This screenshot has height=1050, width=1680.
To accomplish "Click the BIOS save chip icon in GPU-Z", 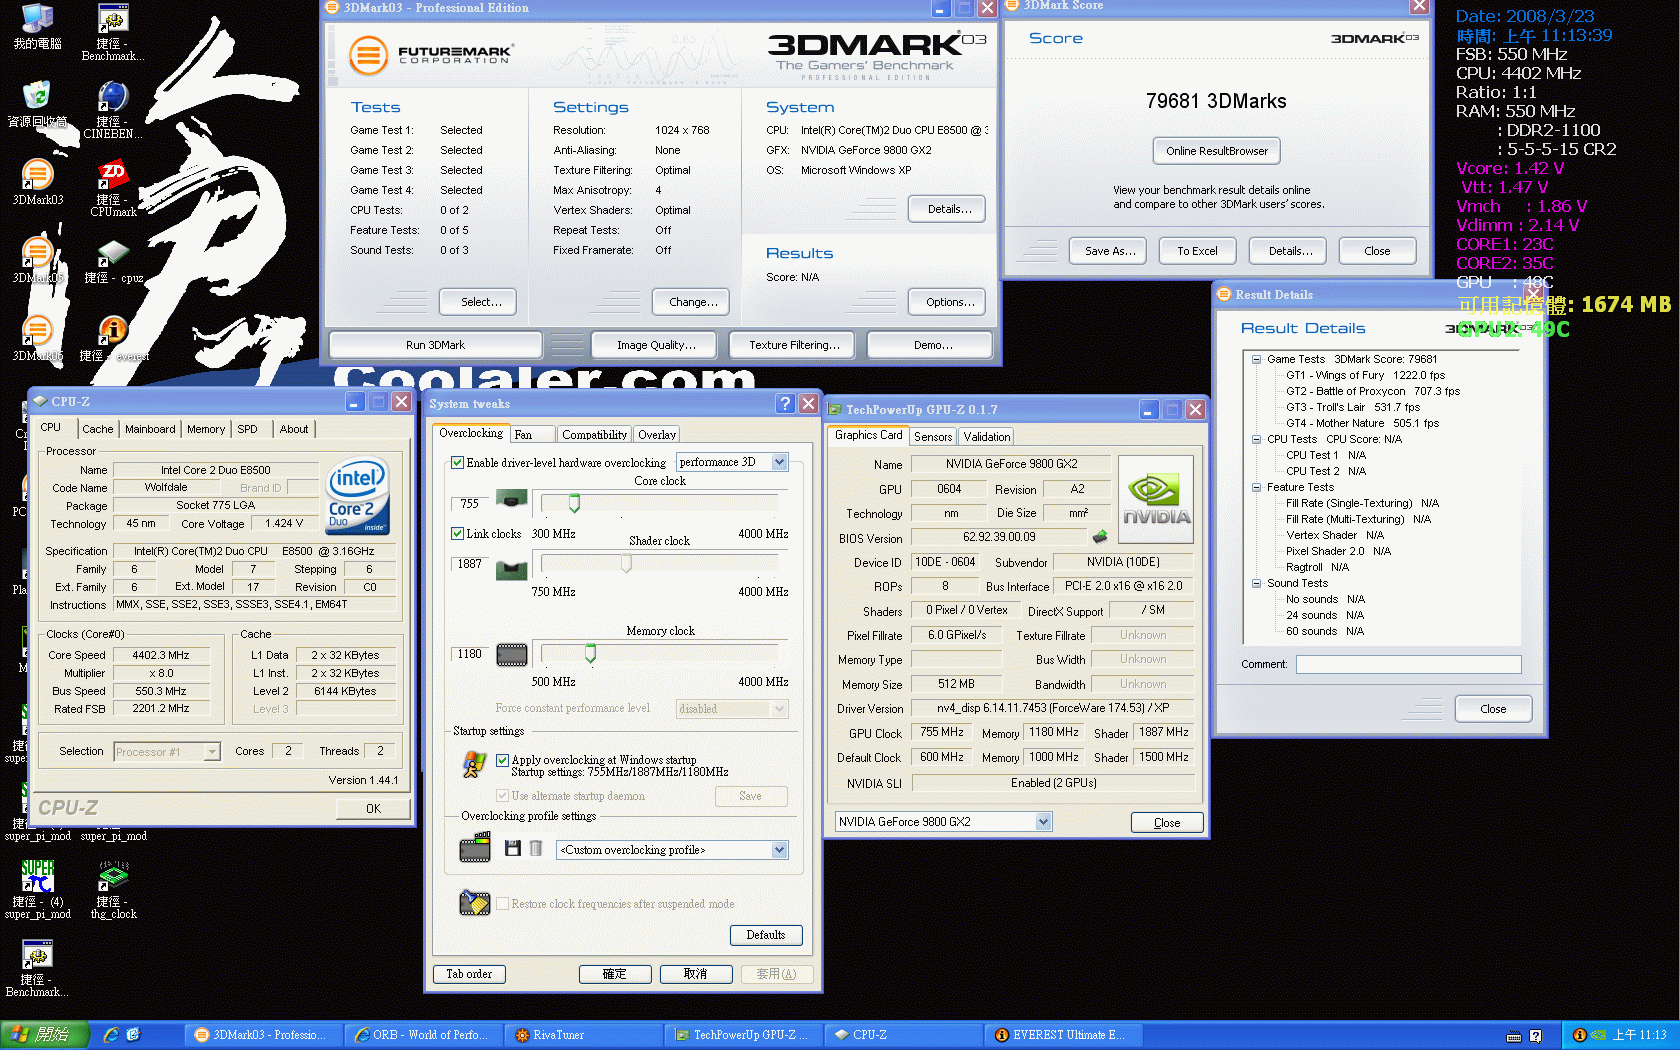I will click(1100, 537).
